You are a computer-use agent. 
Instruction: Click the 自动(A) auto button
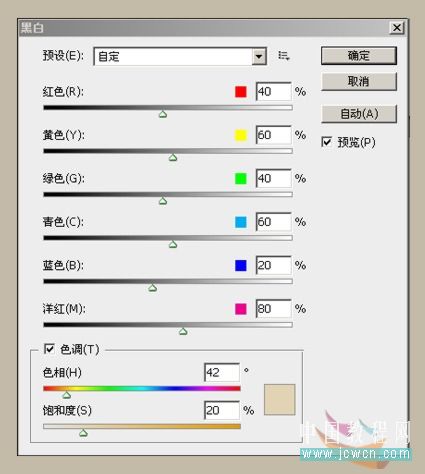click(359, 114)
